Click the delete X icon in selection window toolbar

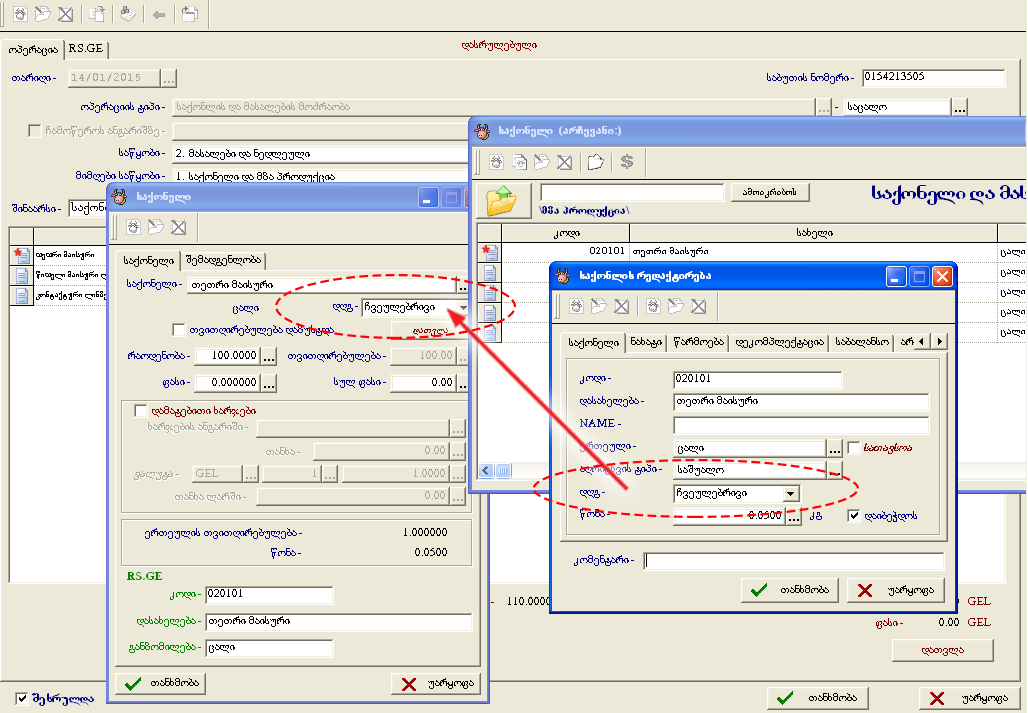pos(564,162)
